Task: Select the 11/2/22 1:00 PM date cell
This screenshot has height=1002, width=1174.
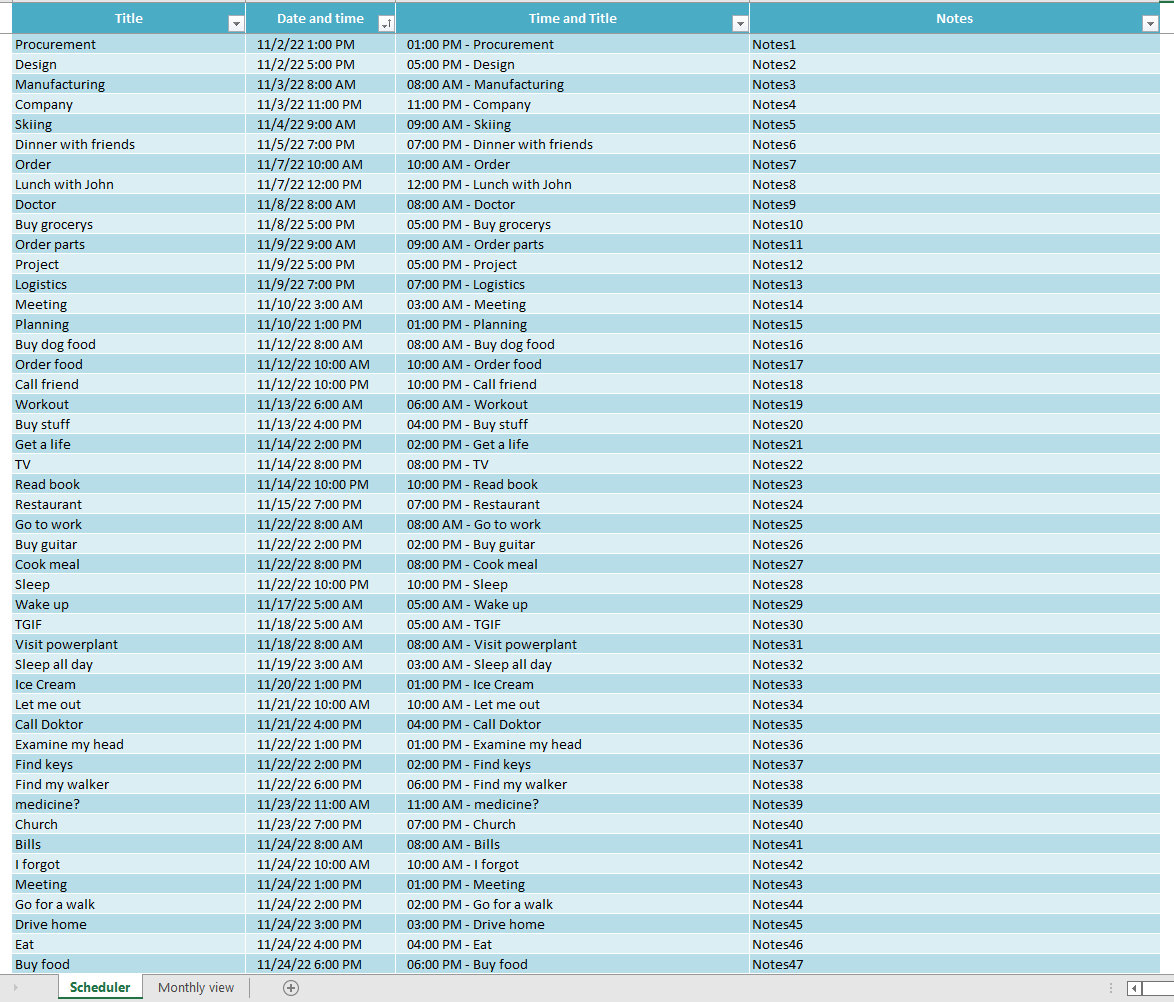Action: tap(320, 44)
